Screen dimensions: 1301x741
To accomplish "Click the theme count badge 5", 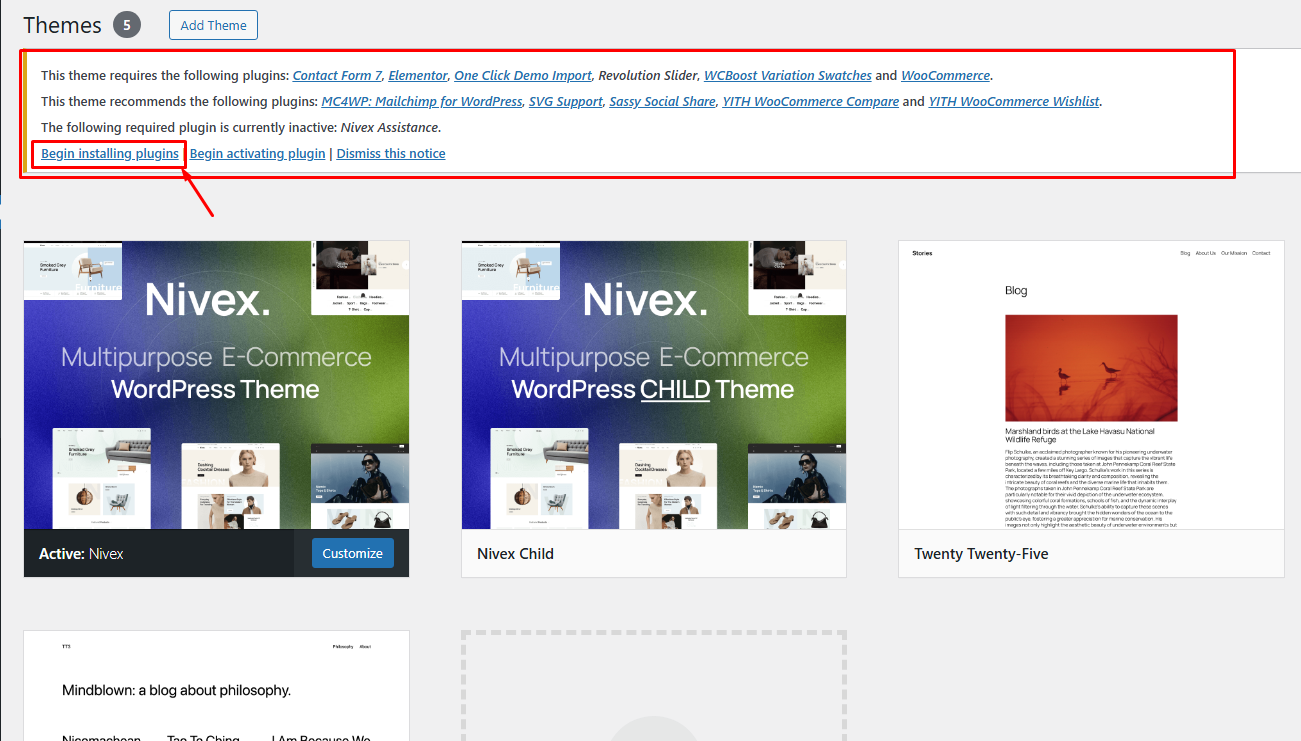I will (x=127, y=25).
